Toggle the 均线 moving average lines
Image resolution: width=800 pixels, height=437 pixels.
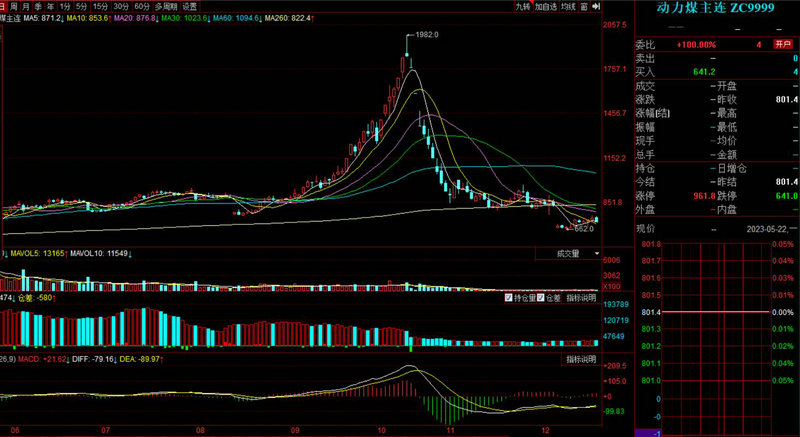point(570,6)
